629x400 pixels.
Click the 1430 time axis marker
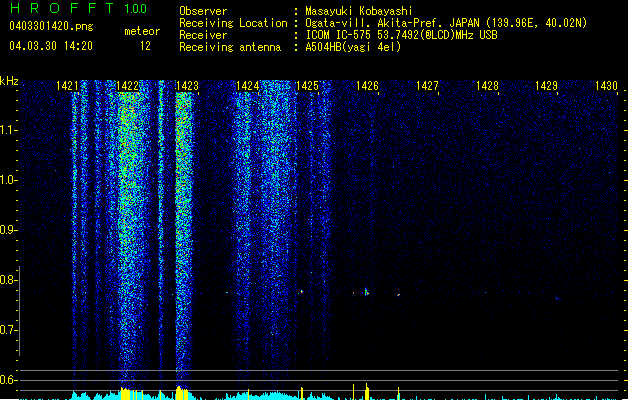click(x=606, y=86)
